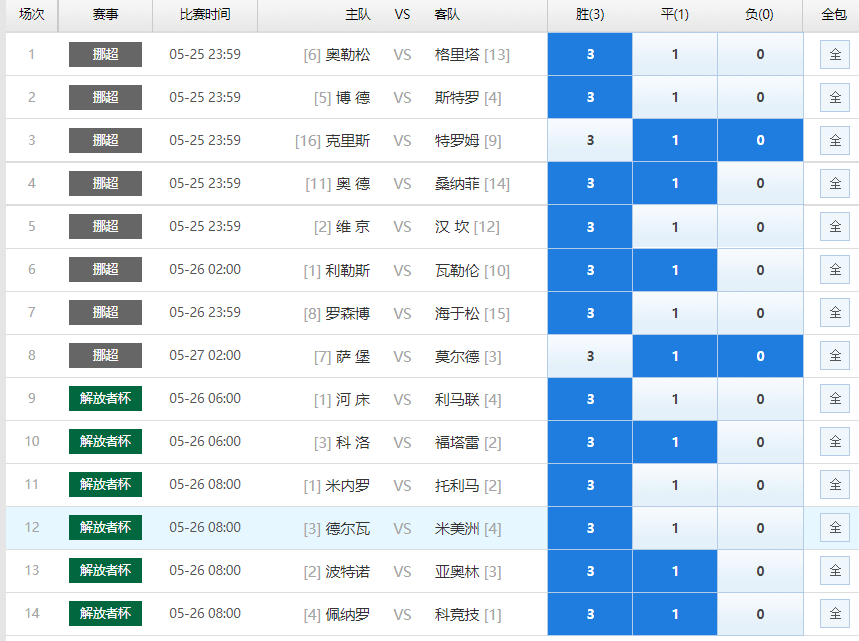The image size is (859, 641).
Task: Click 全 button for match 7 row
Action: coord(835,312)
